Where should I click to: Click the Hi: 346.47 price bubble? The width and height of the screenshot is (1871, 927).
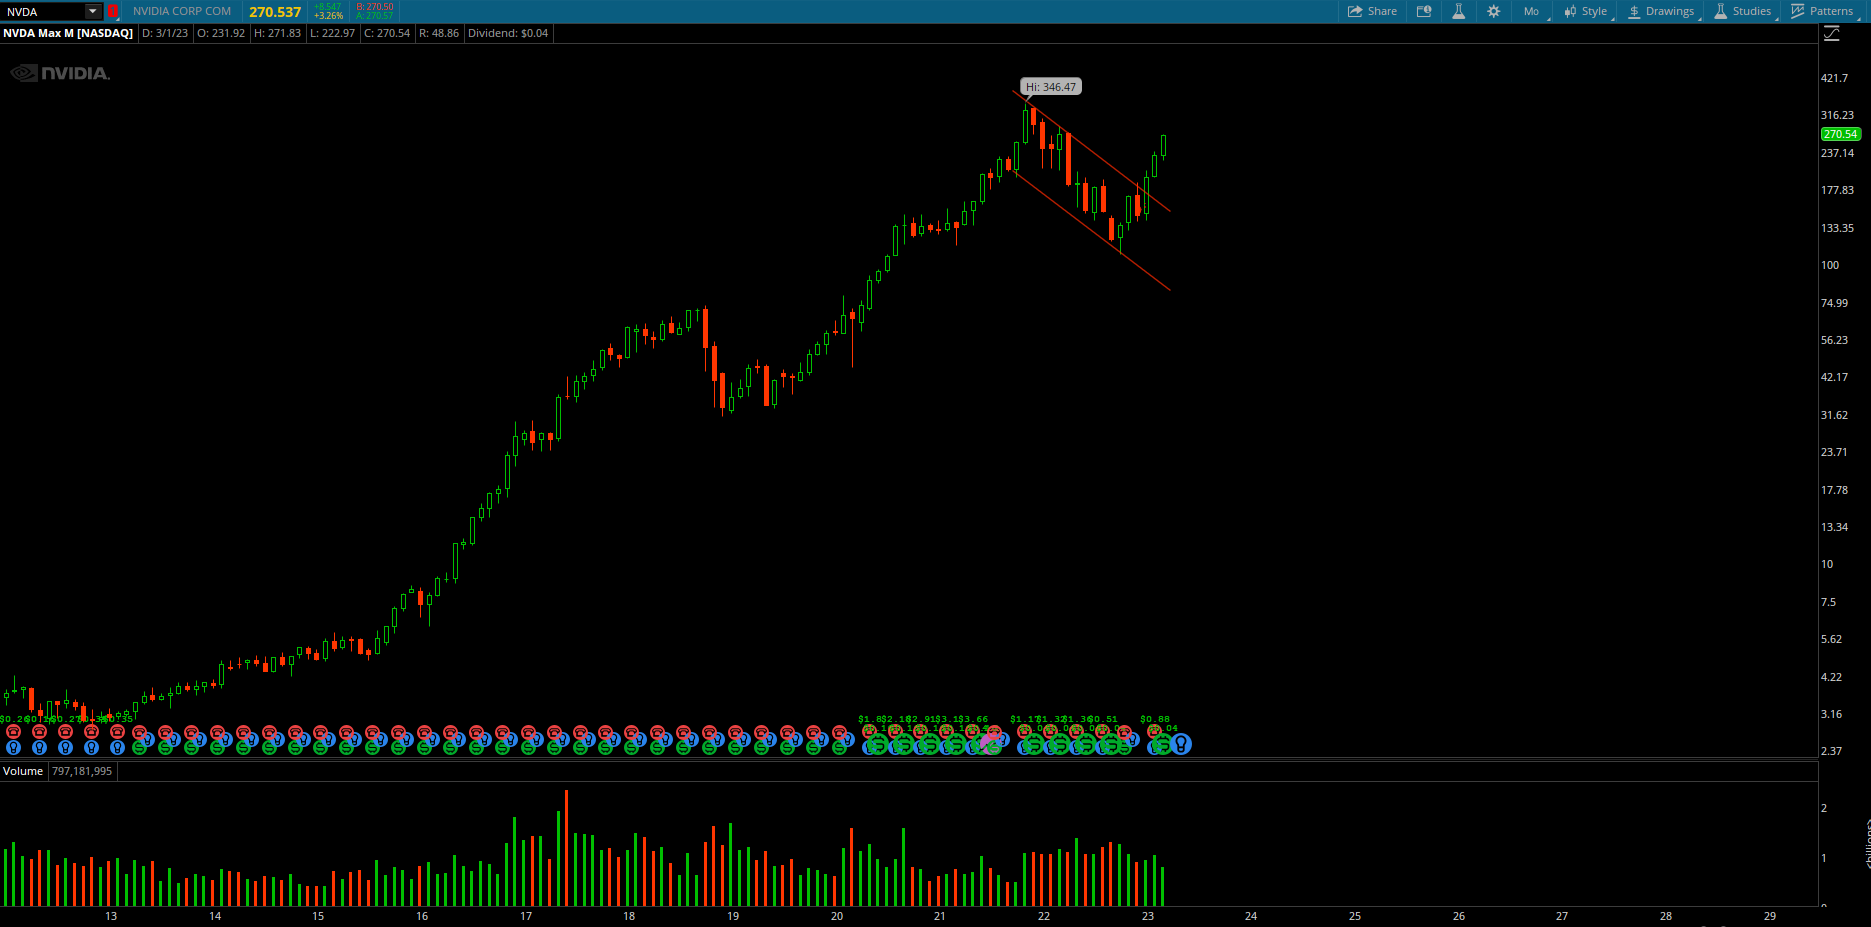pos(1050,87)
